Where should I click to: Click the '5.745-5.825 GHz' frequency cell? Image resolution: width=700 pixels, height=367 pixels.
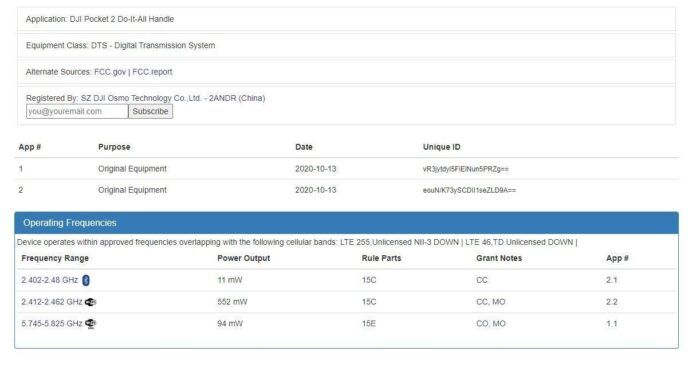52,323
